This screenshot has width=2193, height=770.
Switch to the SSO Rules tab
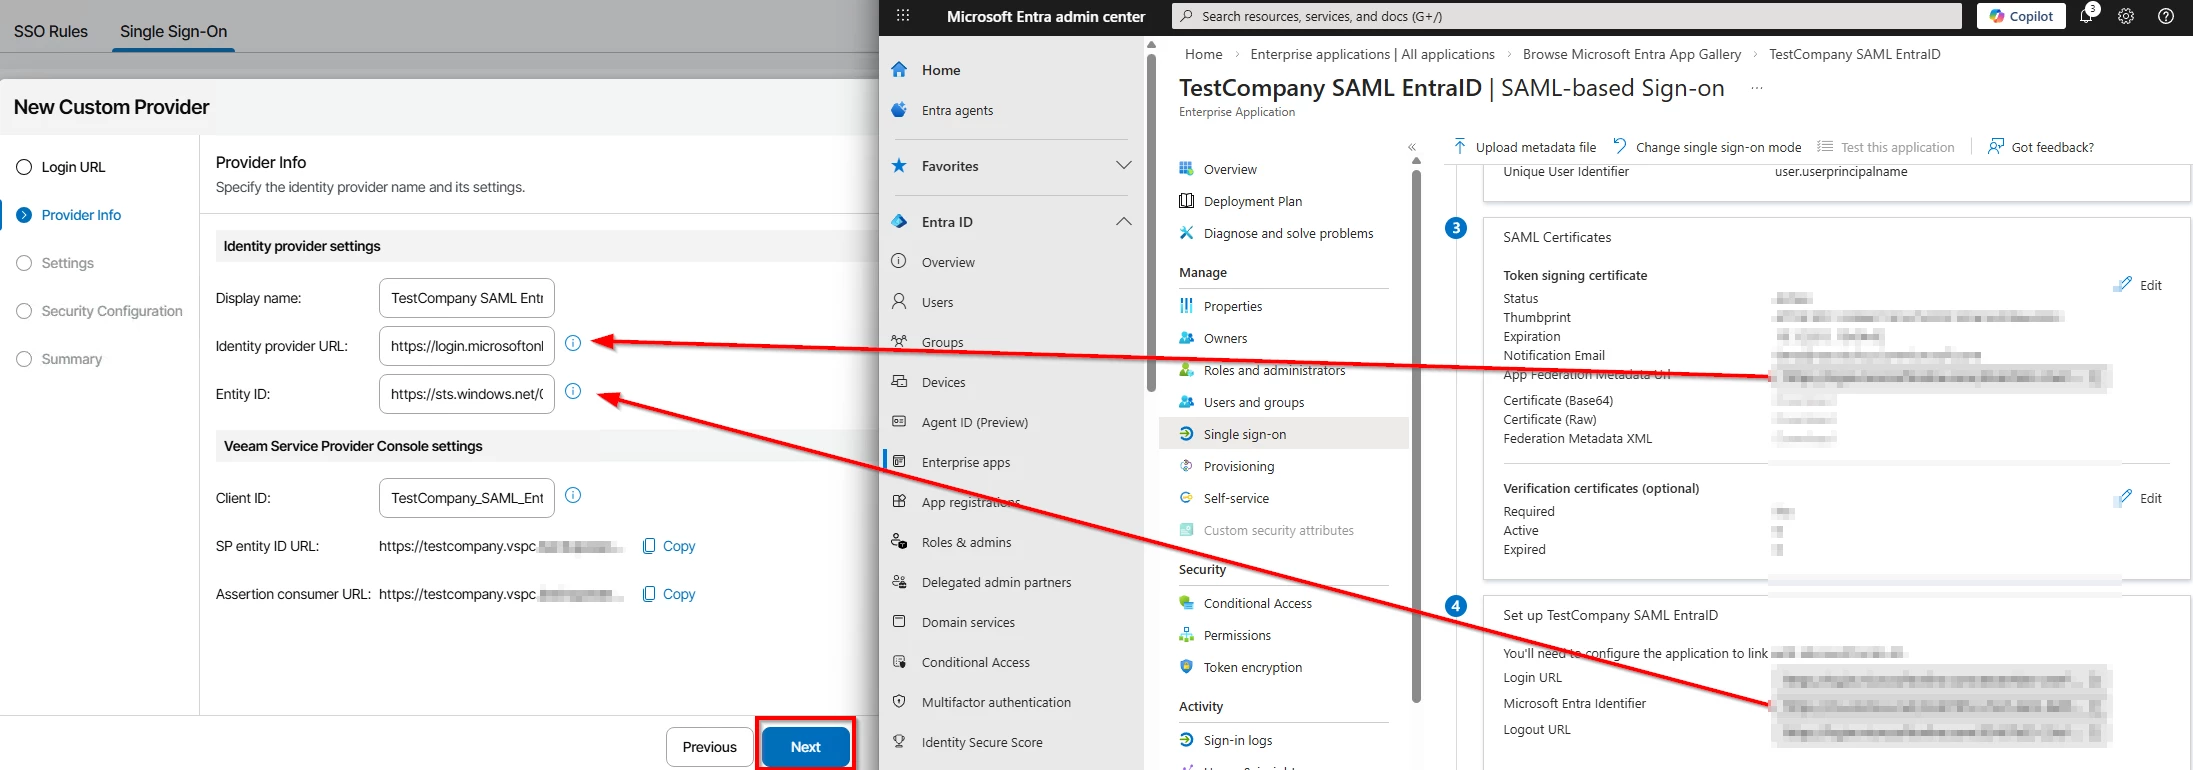[x=51, y=31]
